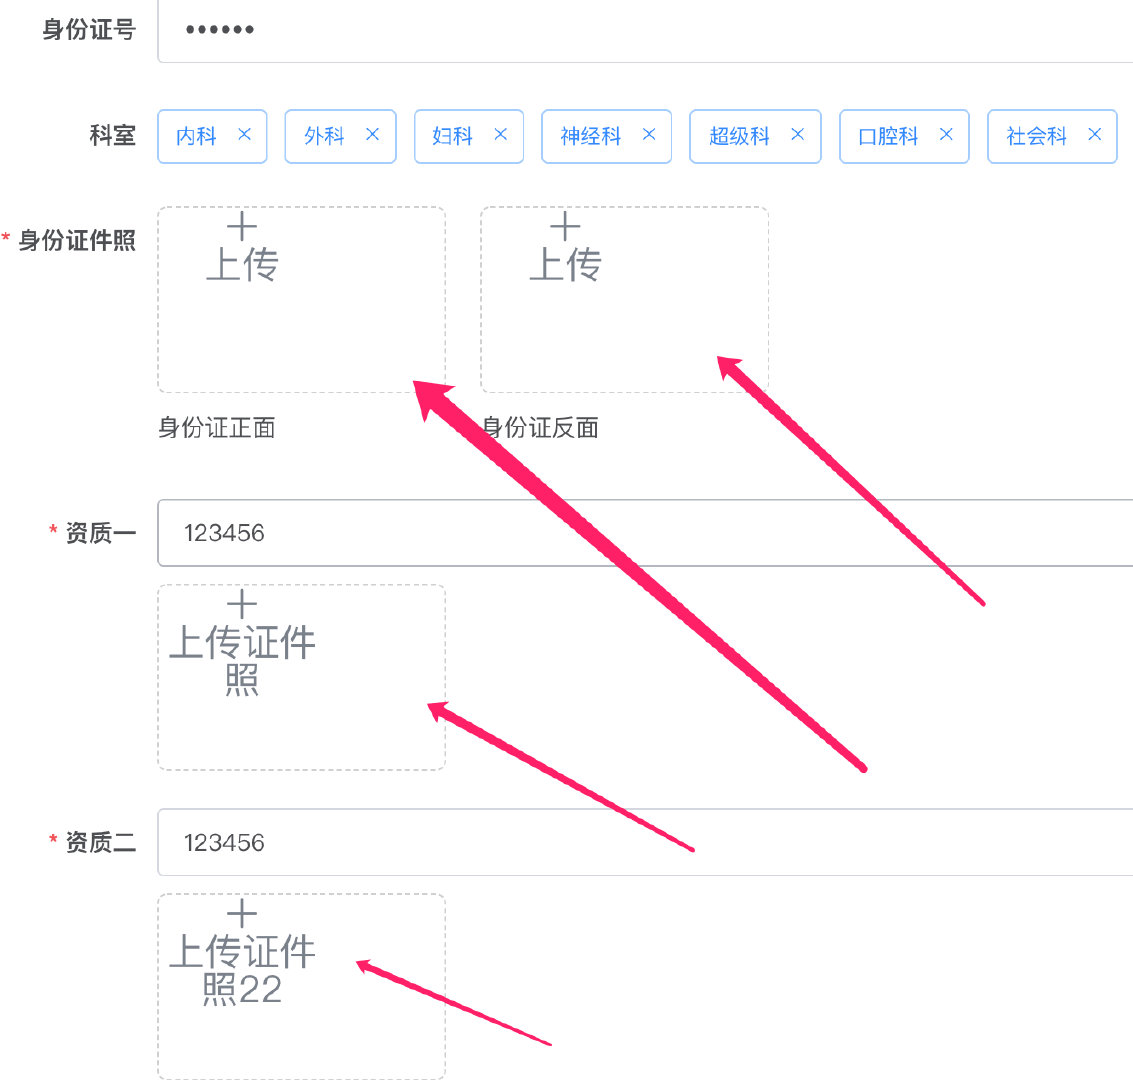Image resolution: width=1133 pixels, height=1080 pixels.
Task: Click the plus icon in the 资质二 upload box
Action: click(x=242, y=913)
